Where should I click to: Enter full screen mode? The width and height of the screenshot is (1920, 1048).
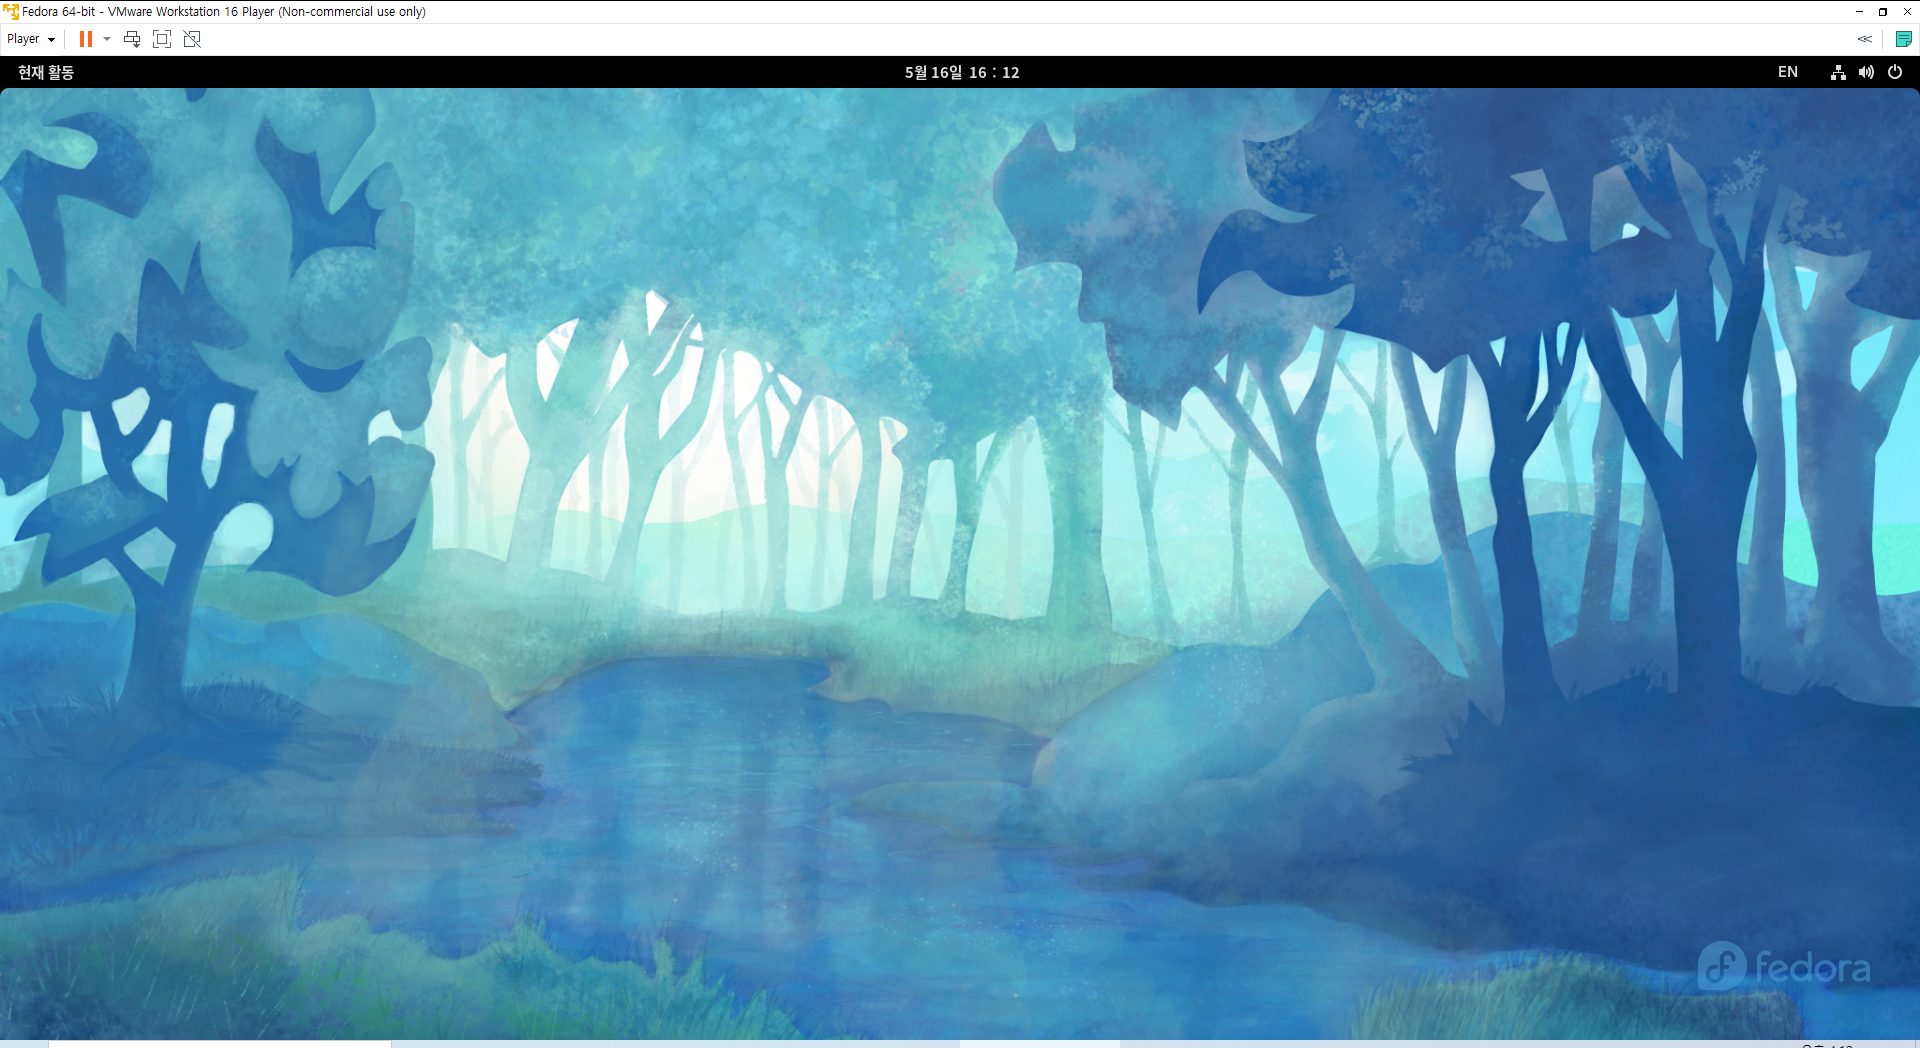(x=162, y=39)
